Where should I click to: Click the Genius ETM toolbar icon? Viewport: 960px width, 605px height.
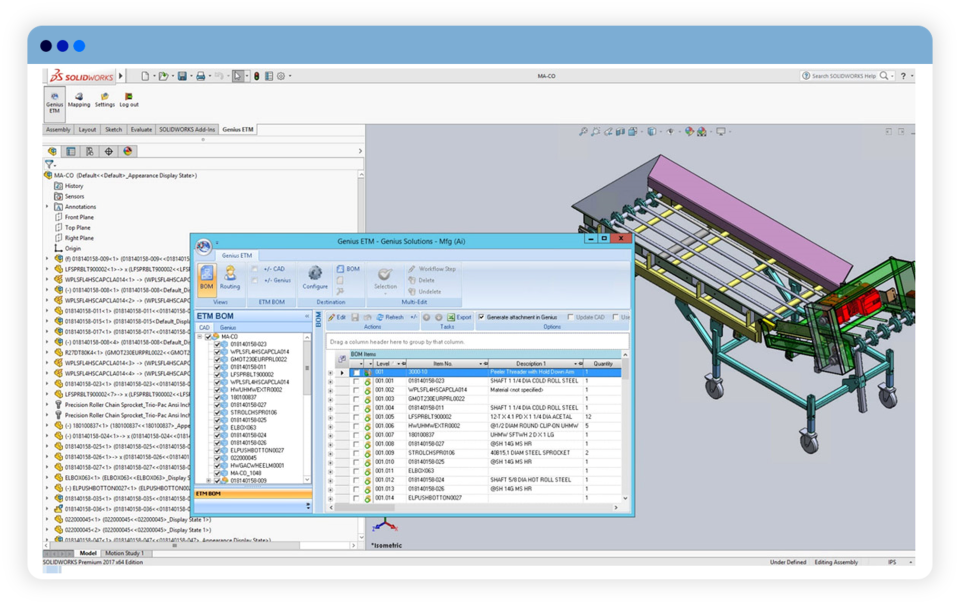pos(54,99)
